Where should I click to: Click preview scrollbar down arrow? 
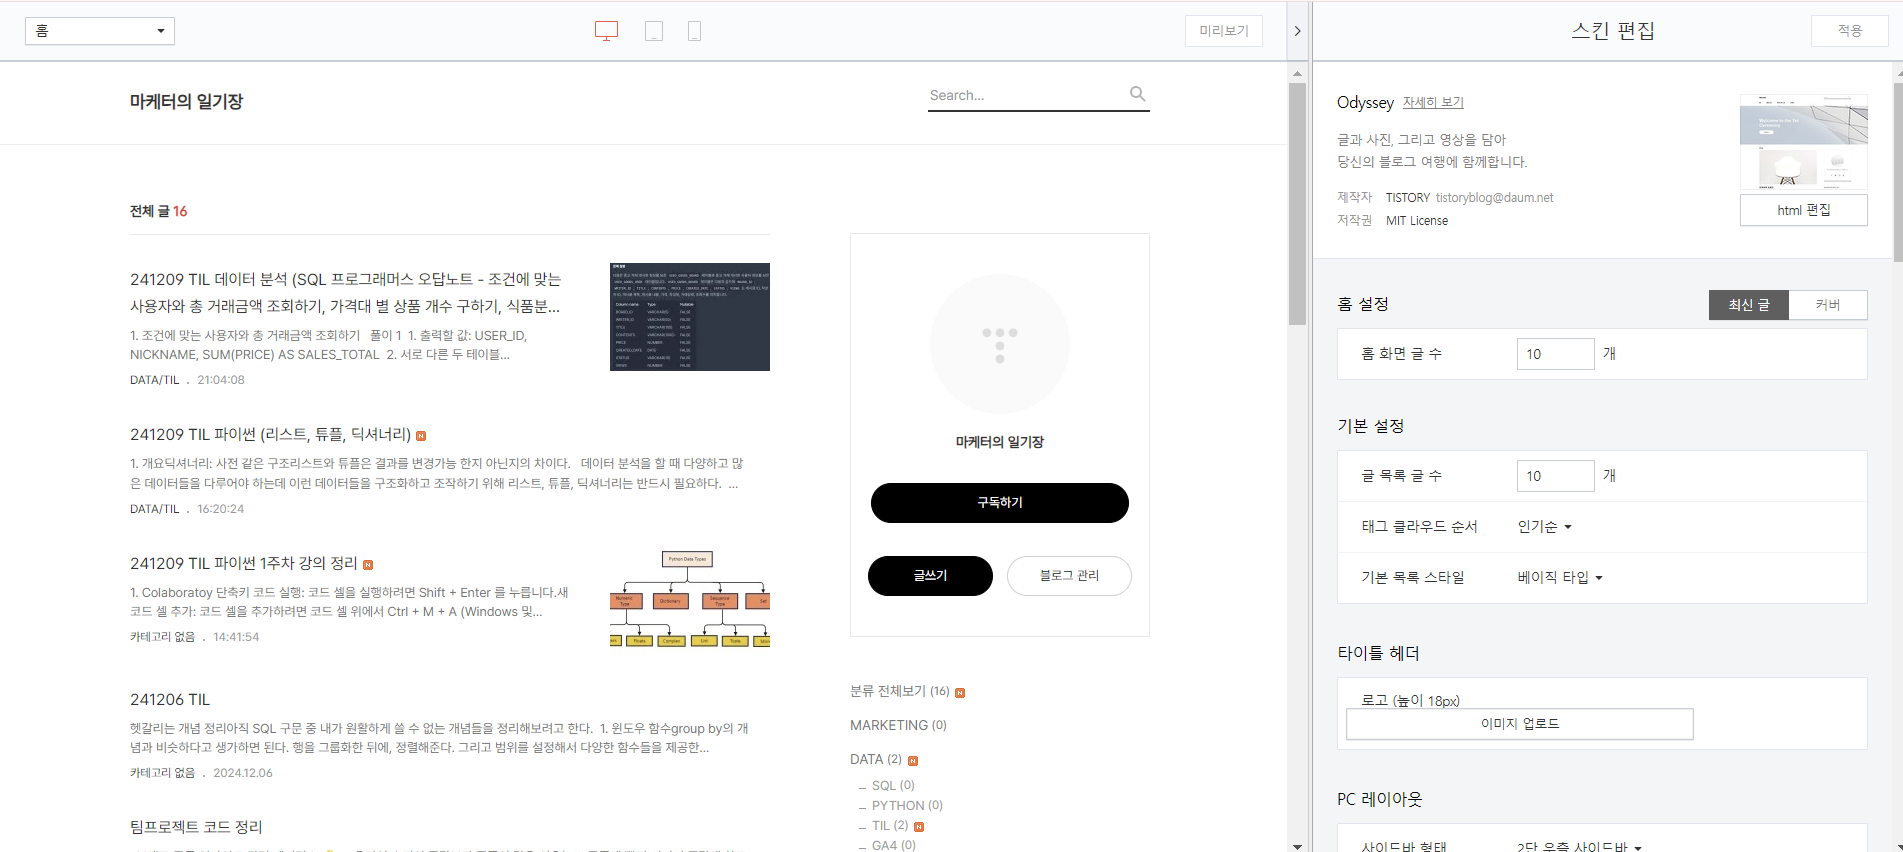coord(1297,846)
